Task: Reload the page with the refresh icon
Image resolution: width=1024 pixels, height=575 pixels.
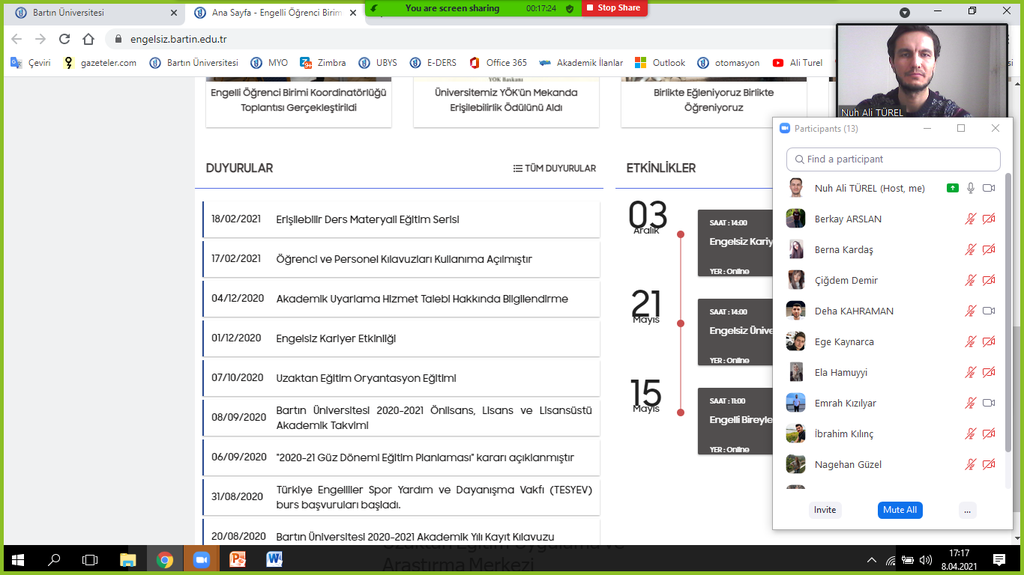Action: (64, 39)
